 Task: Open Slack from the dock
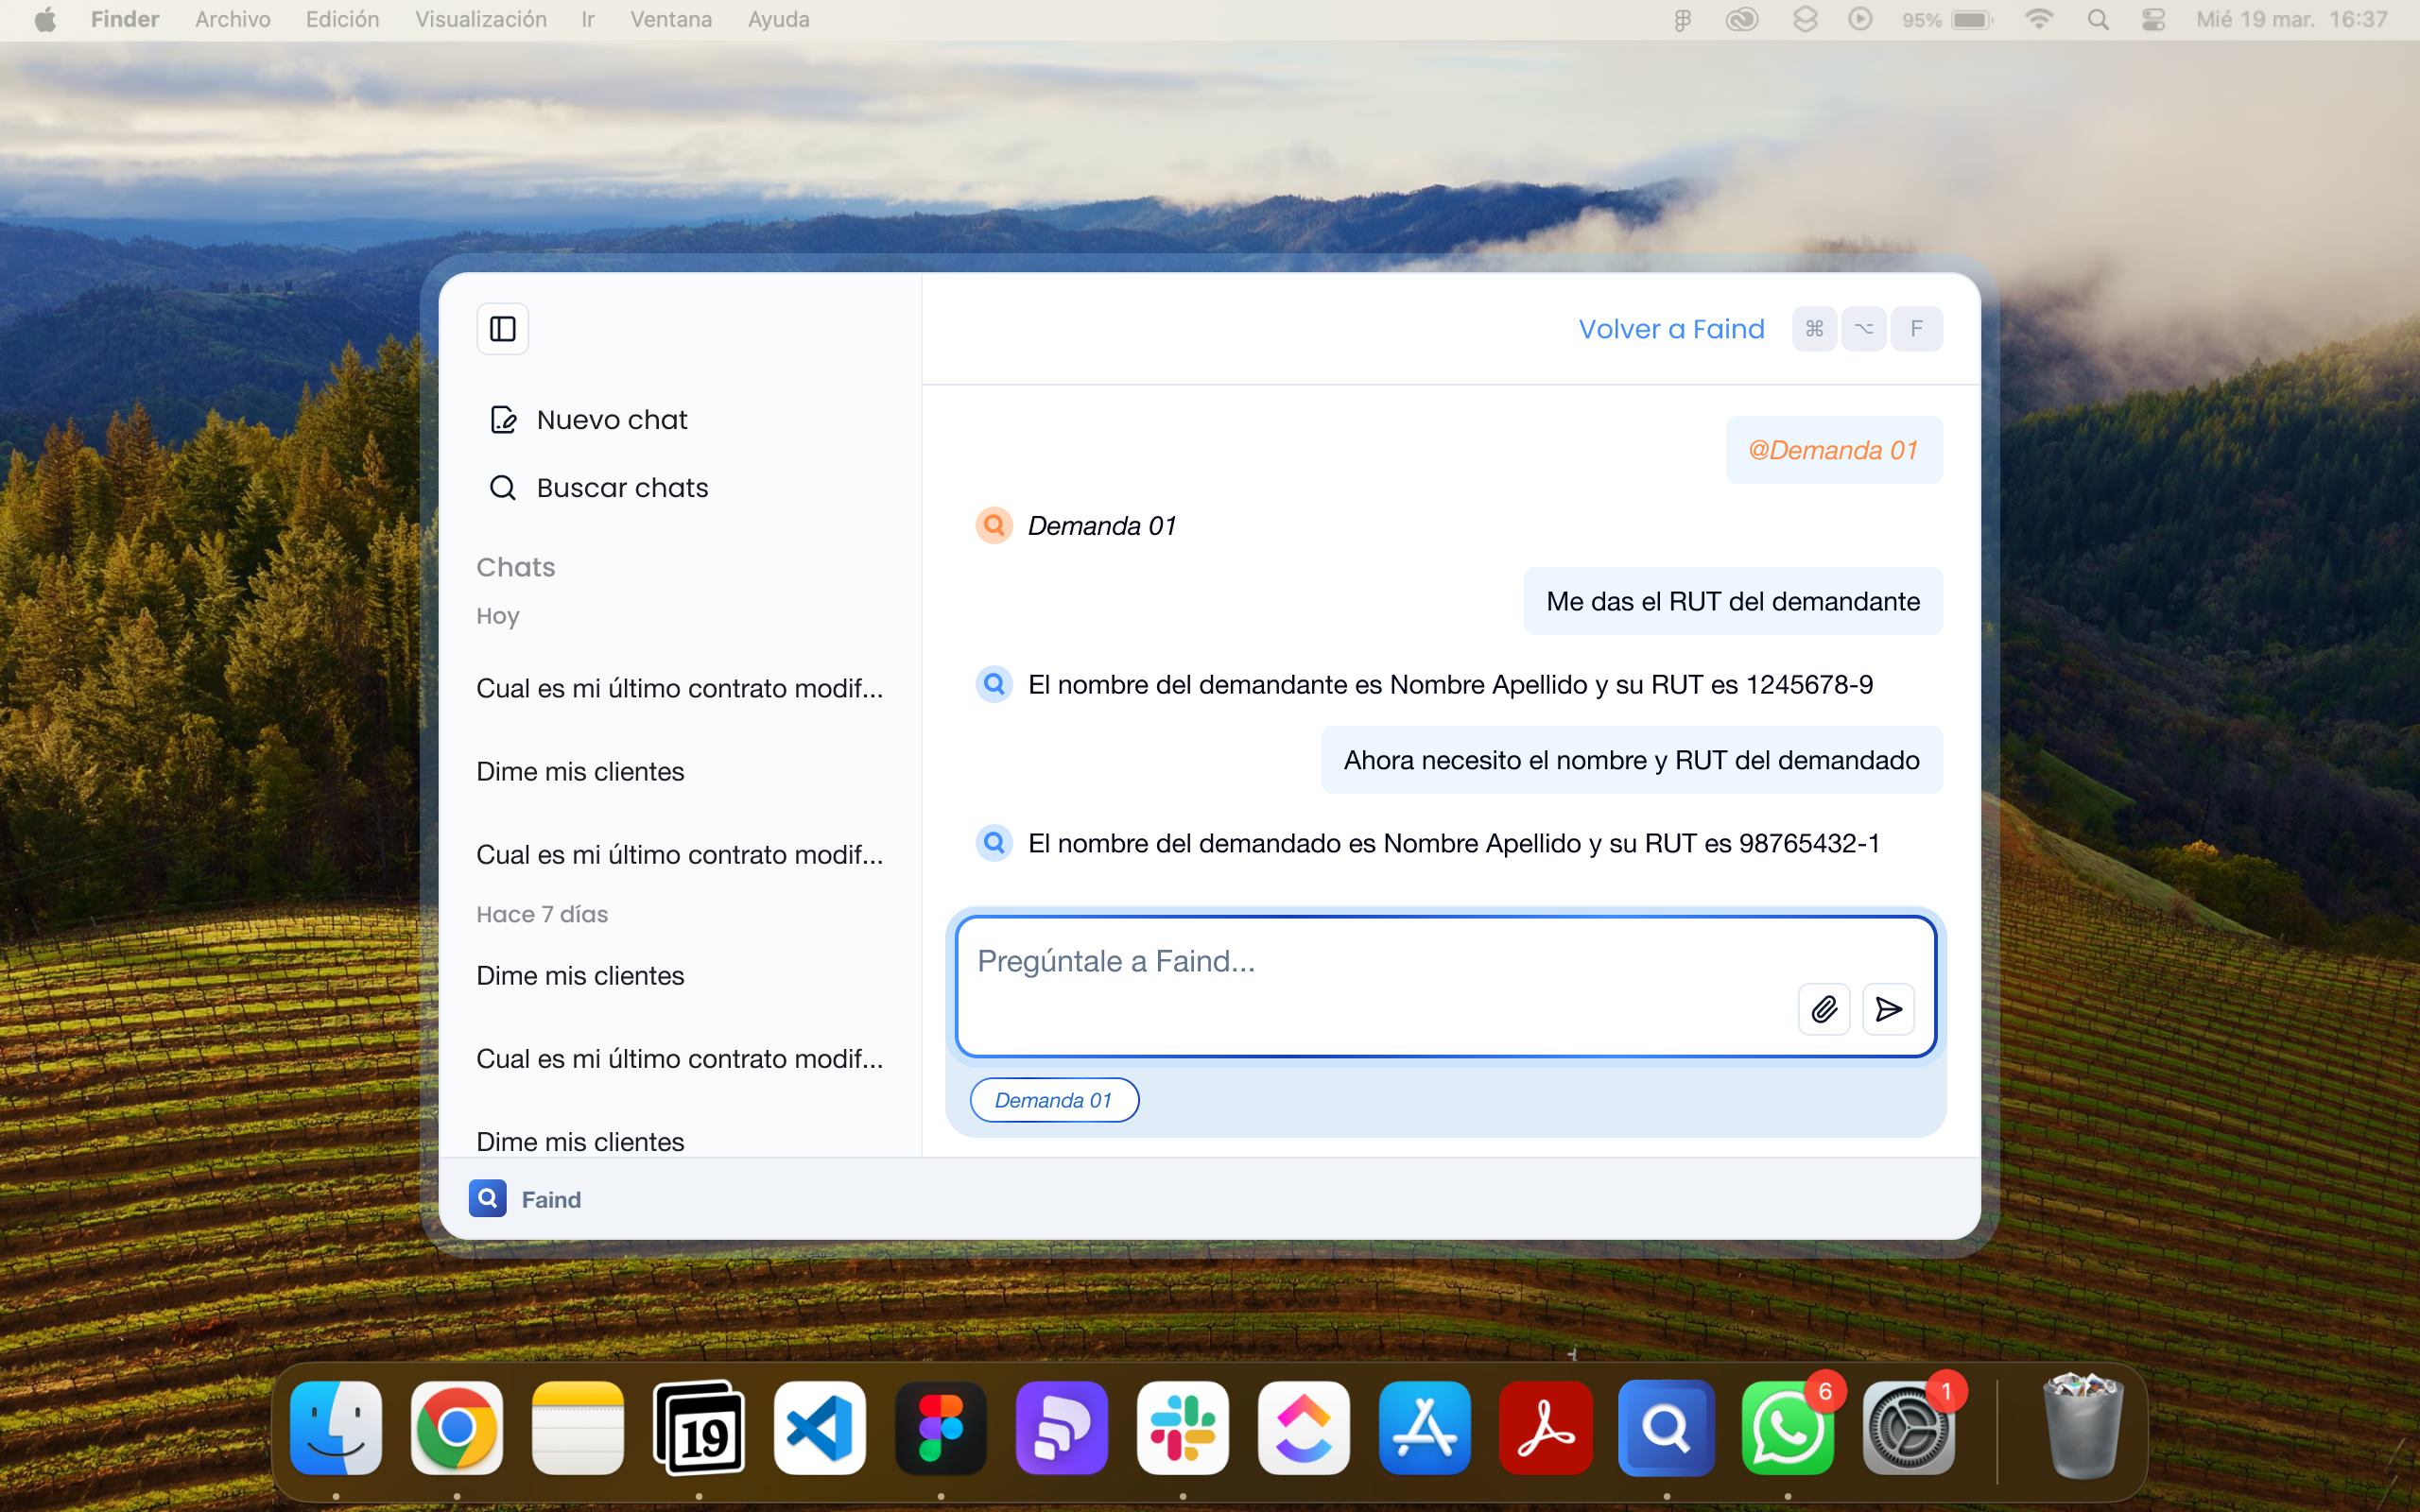(1182, 1427)
